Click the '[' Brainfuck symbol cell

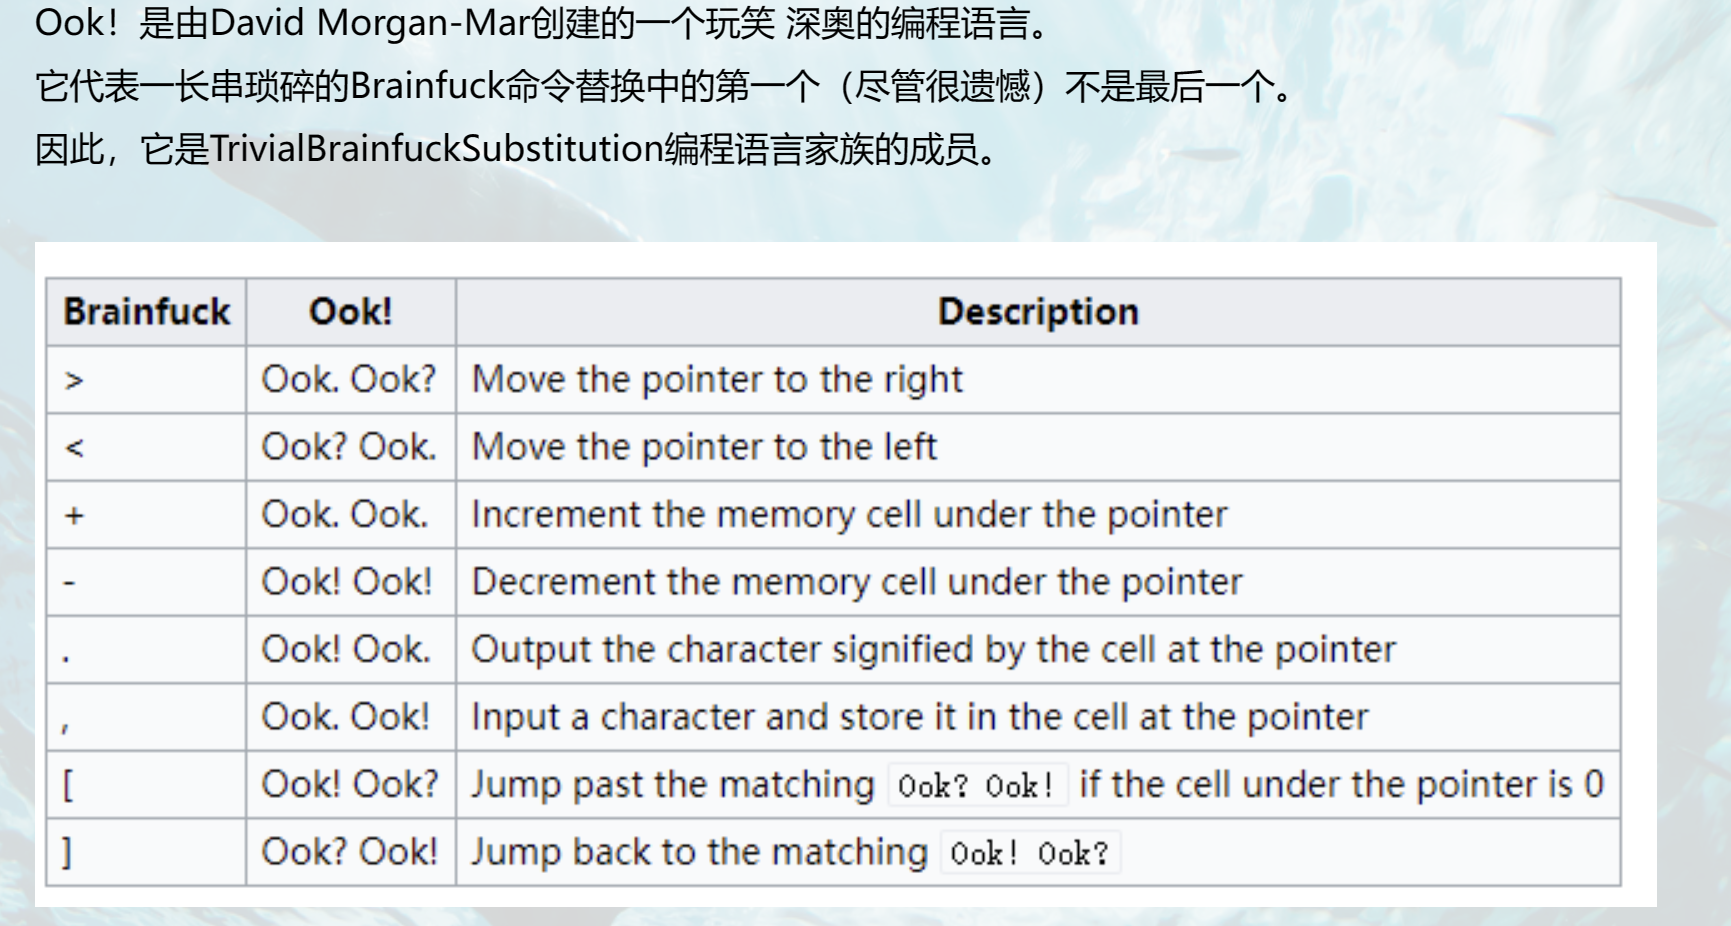pyautogui.click(x=146, y=785)
